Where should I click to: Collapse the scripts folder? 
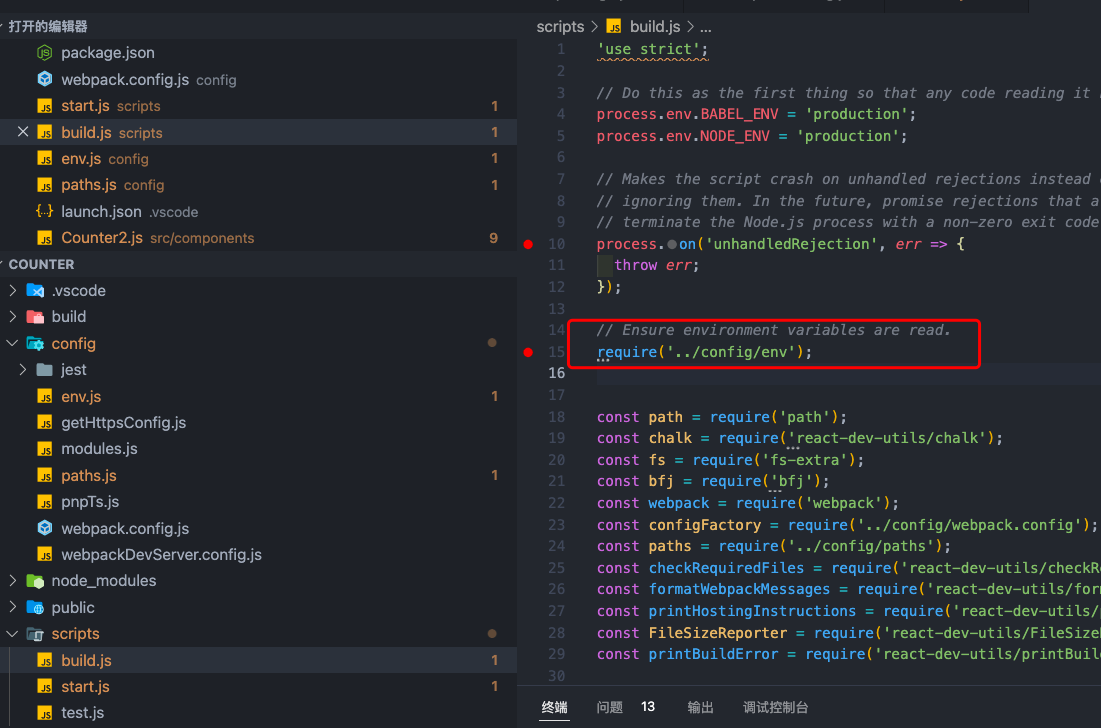[12, 633]
